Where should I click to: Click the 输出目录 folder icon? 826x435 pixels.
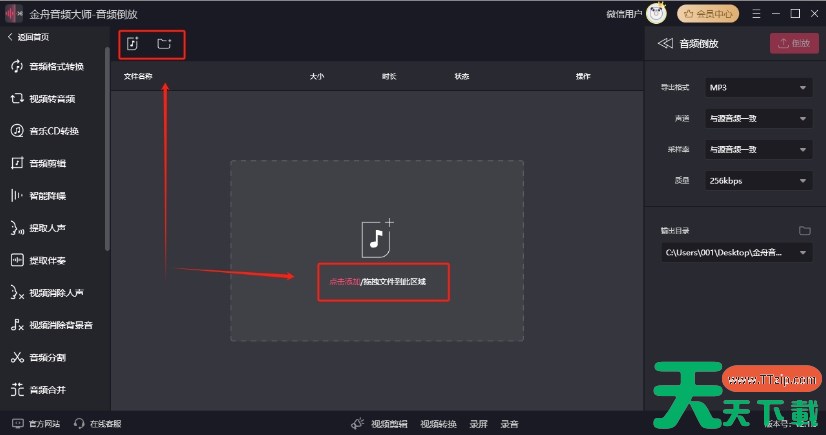[804, 231]
